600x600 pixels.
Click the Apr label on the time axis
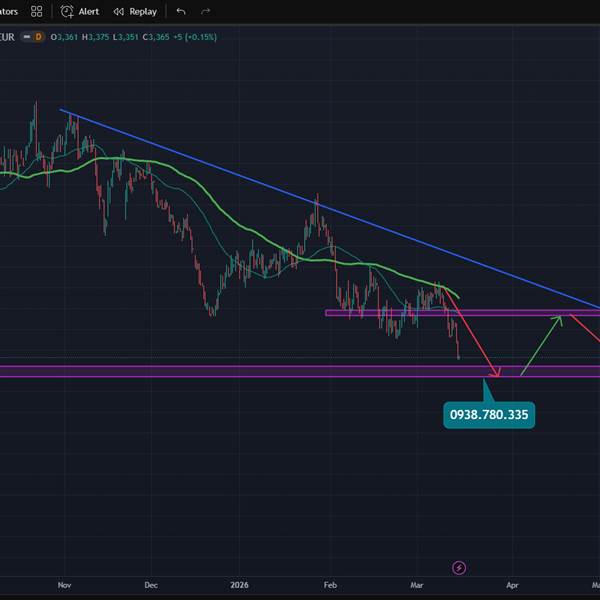point(512,585)
